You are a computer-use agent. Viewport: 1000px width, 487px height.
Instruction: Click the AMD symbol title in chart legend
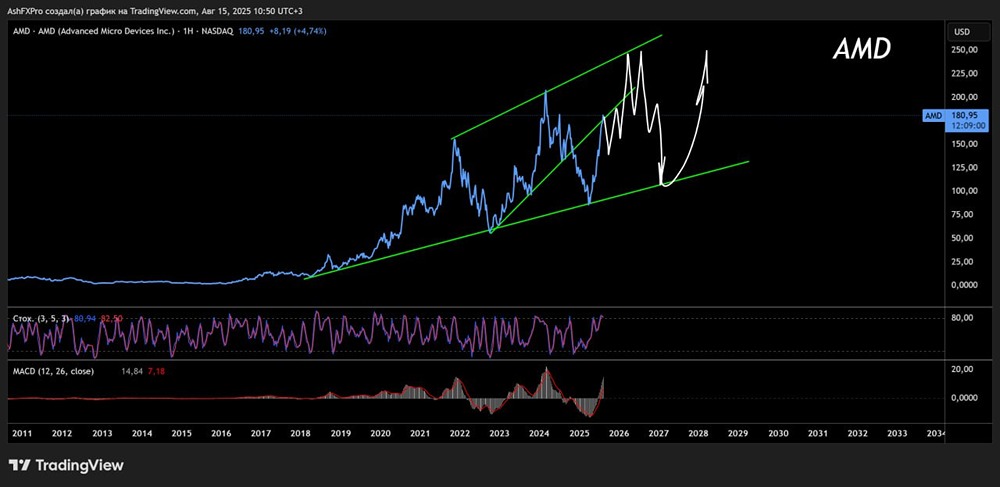124,31
